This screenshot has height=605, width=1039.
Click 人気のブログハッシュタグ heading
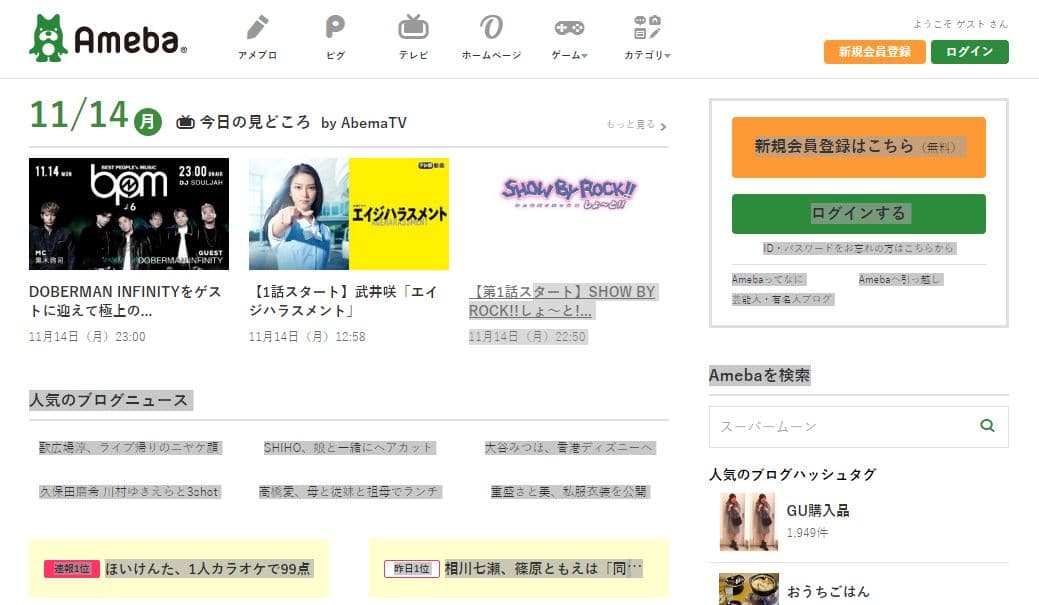[793, 474]
